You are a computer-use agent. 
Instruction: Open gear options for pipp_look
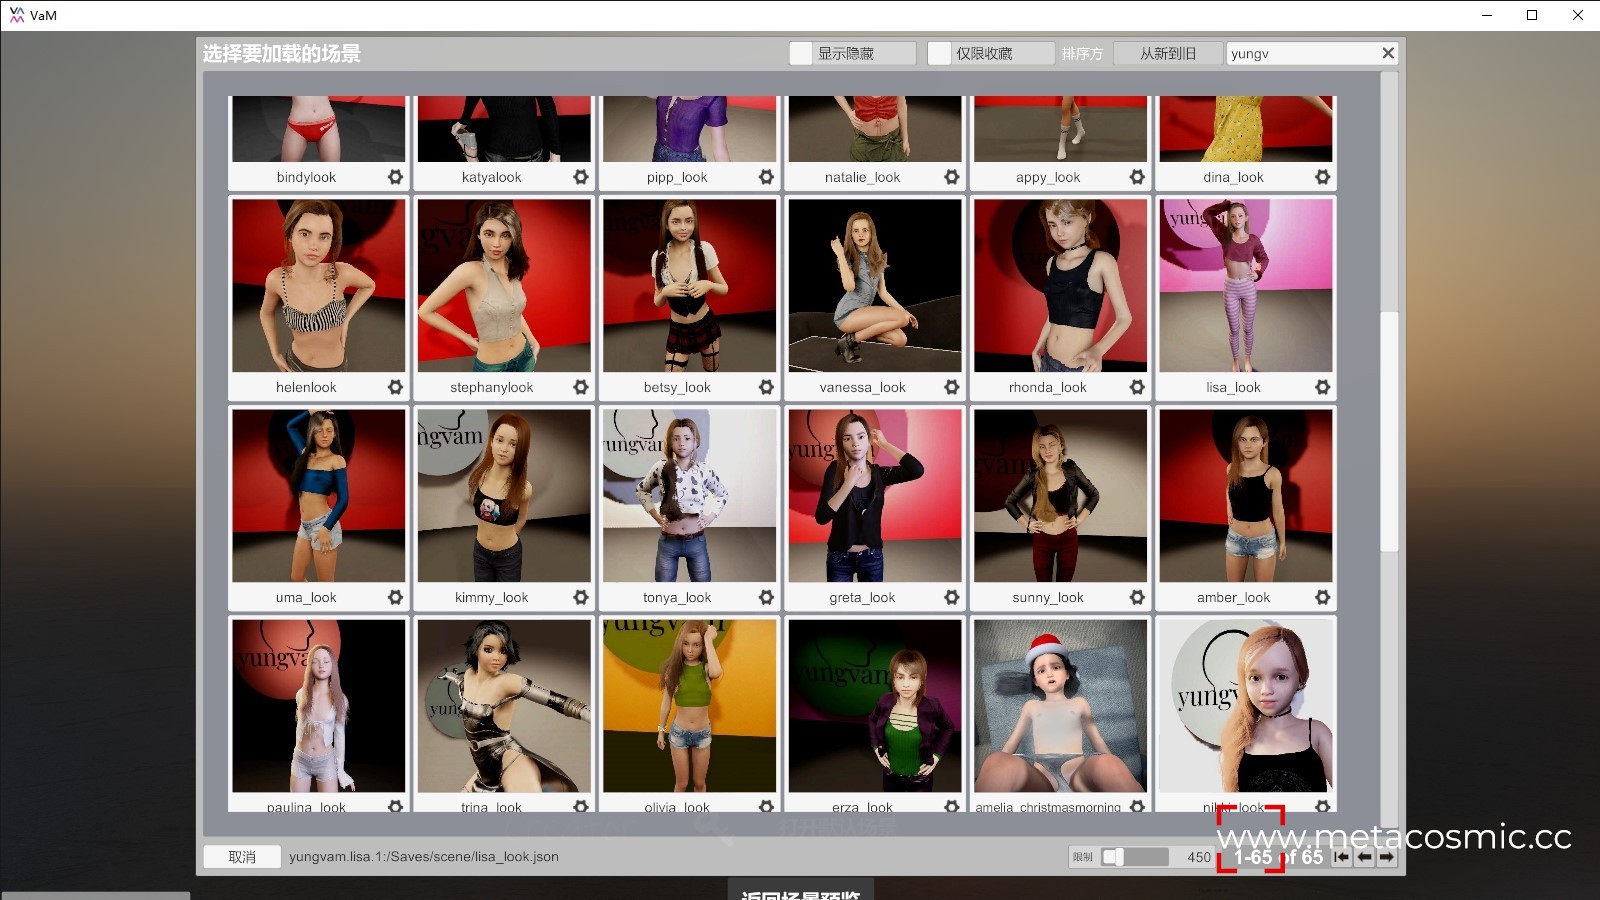coord(766,177)
